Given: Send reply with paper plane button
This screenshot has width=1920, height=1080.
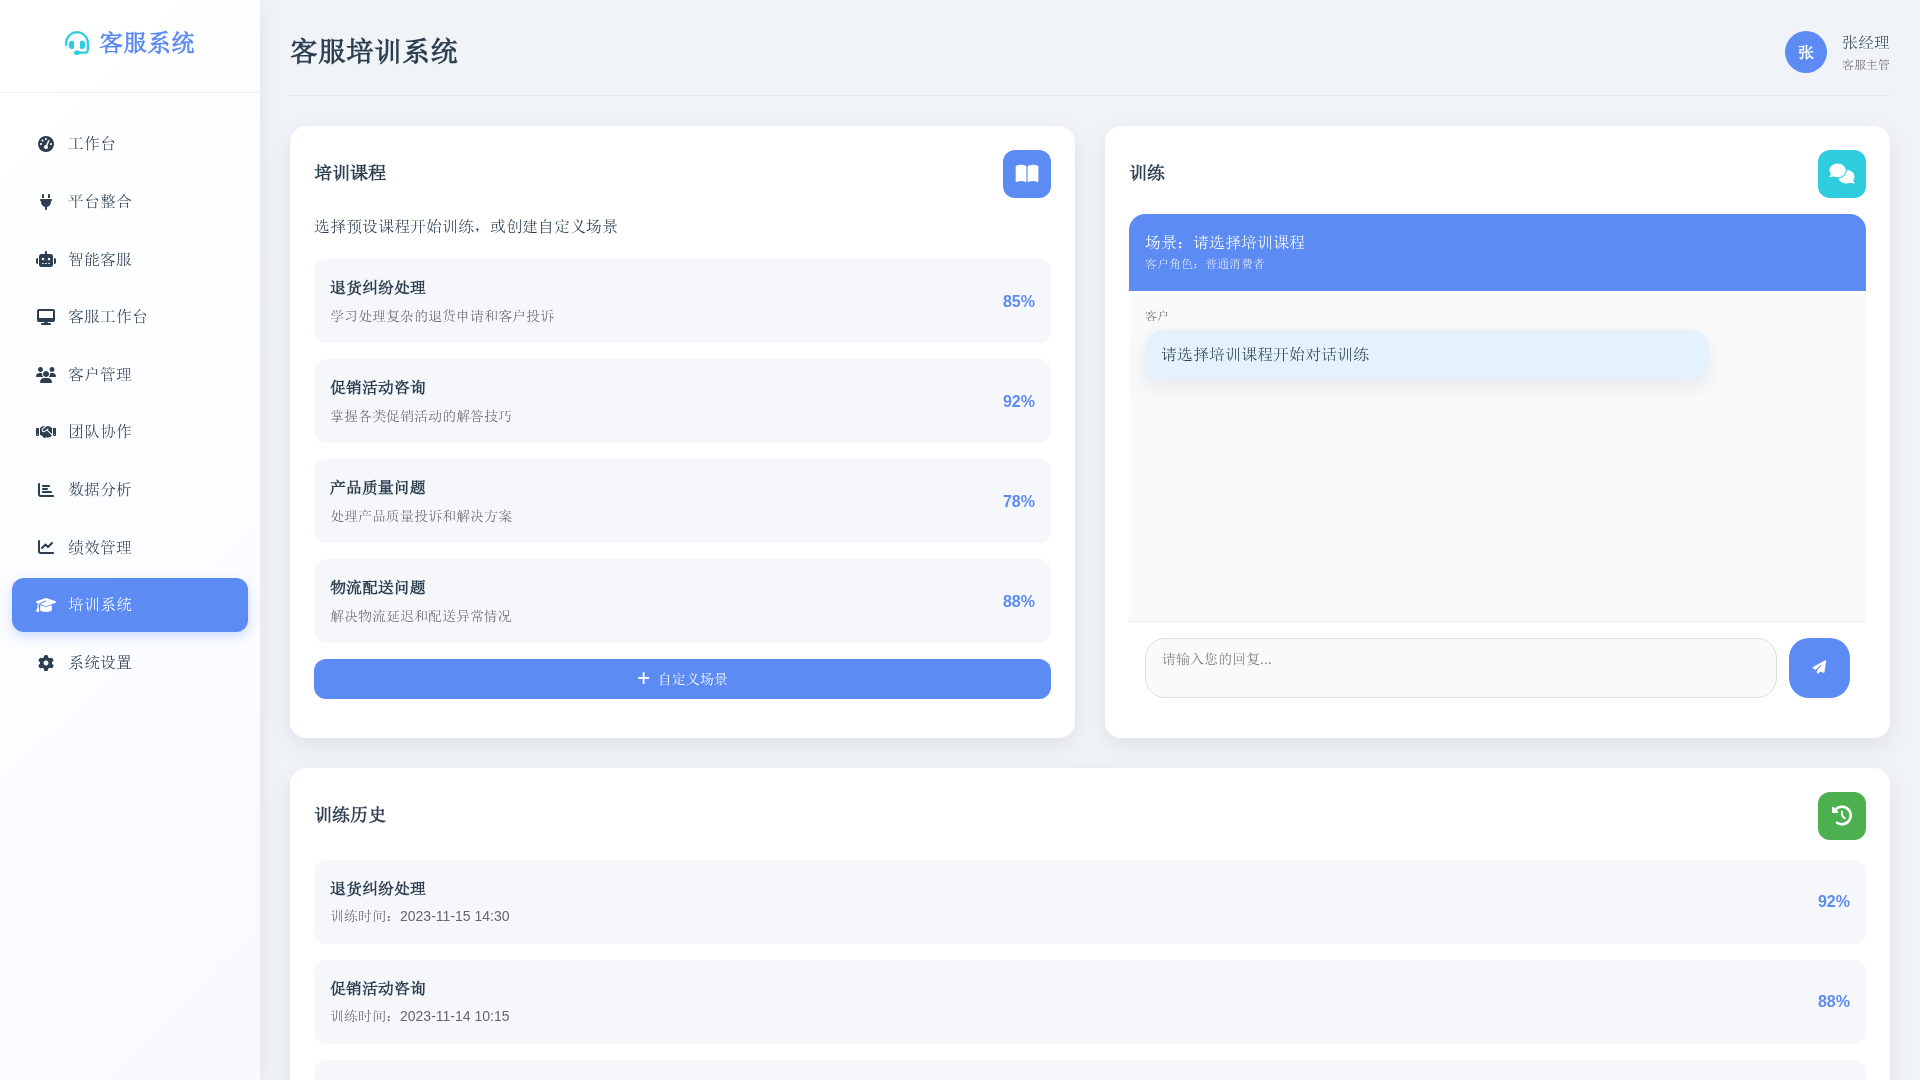Looking at the screenshot, I should [x=1818, y=668].
